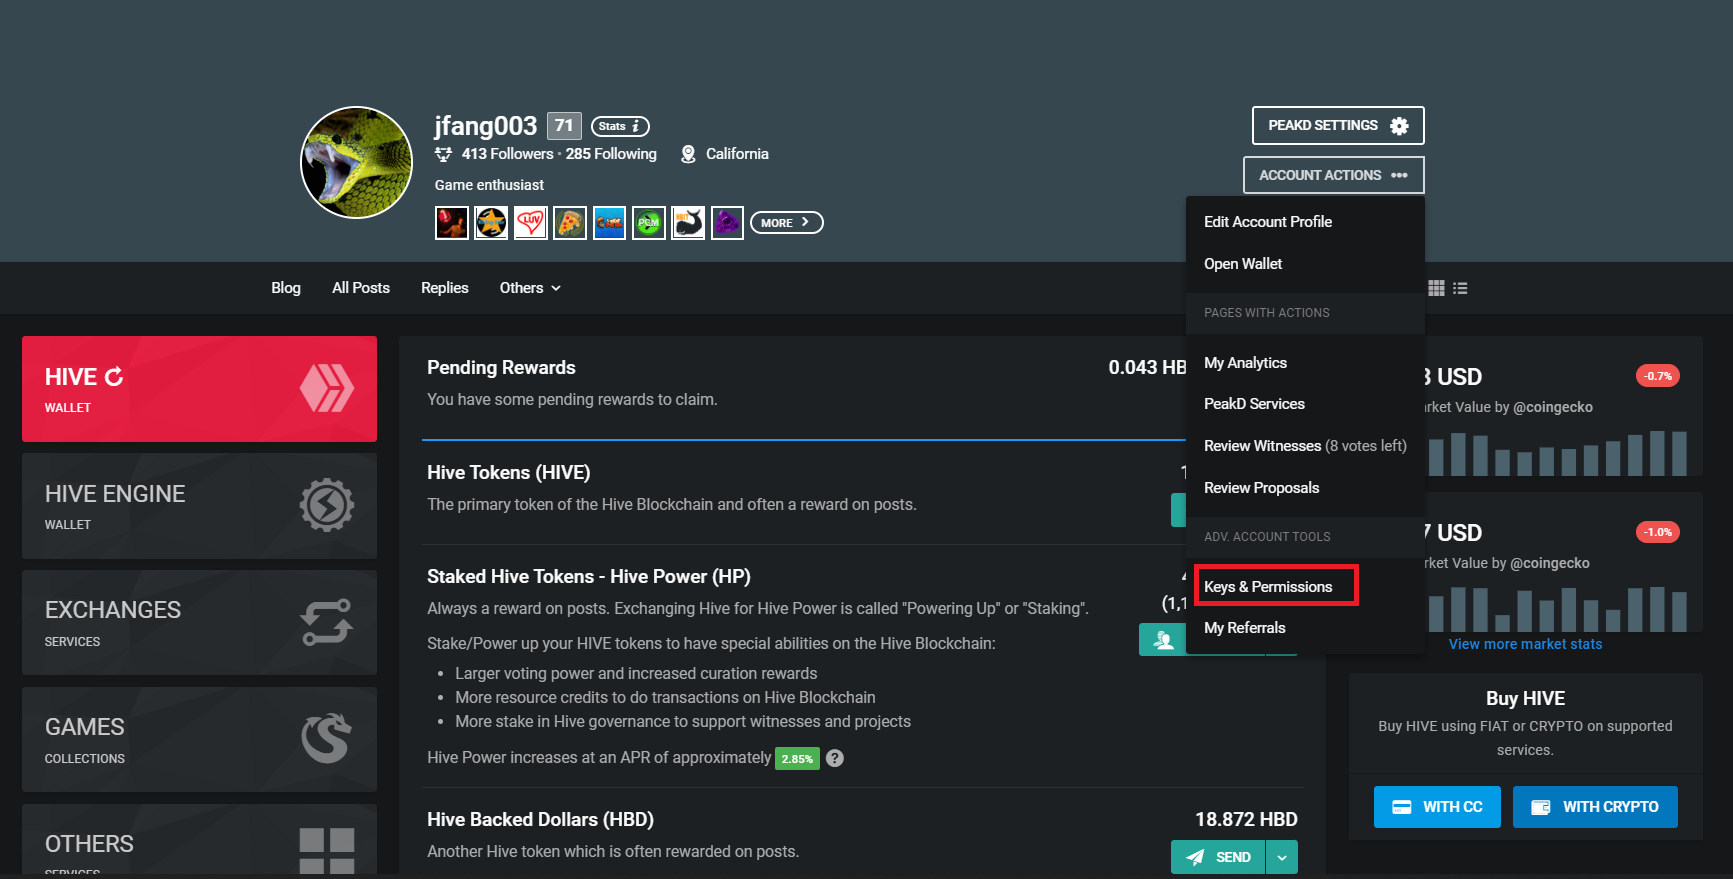Screen dimensions: 1733x879
Task: Click the LUV heart badge
Action: pos(530,223)
